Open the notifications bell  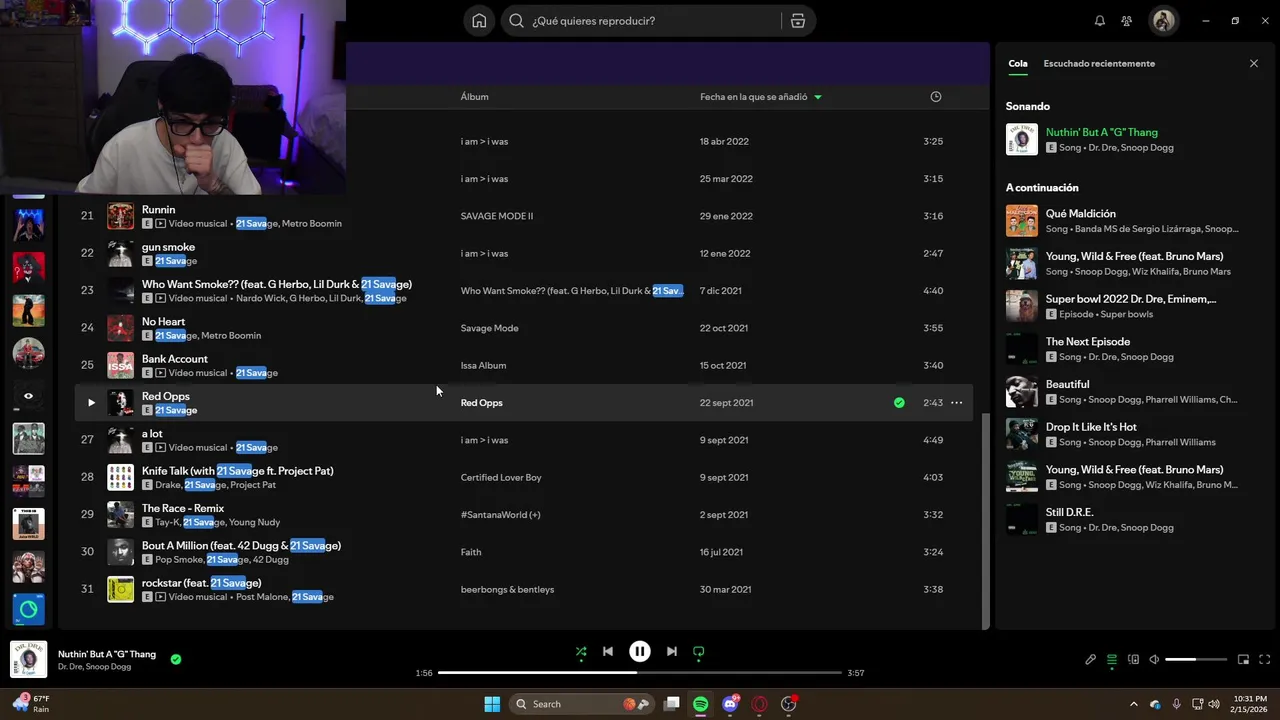(1100, 21)
